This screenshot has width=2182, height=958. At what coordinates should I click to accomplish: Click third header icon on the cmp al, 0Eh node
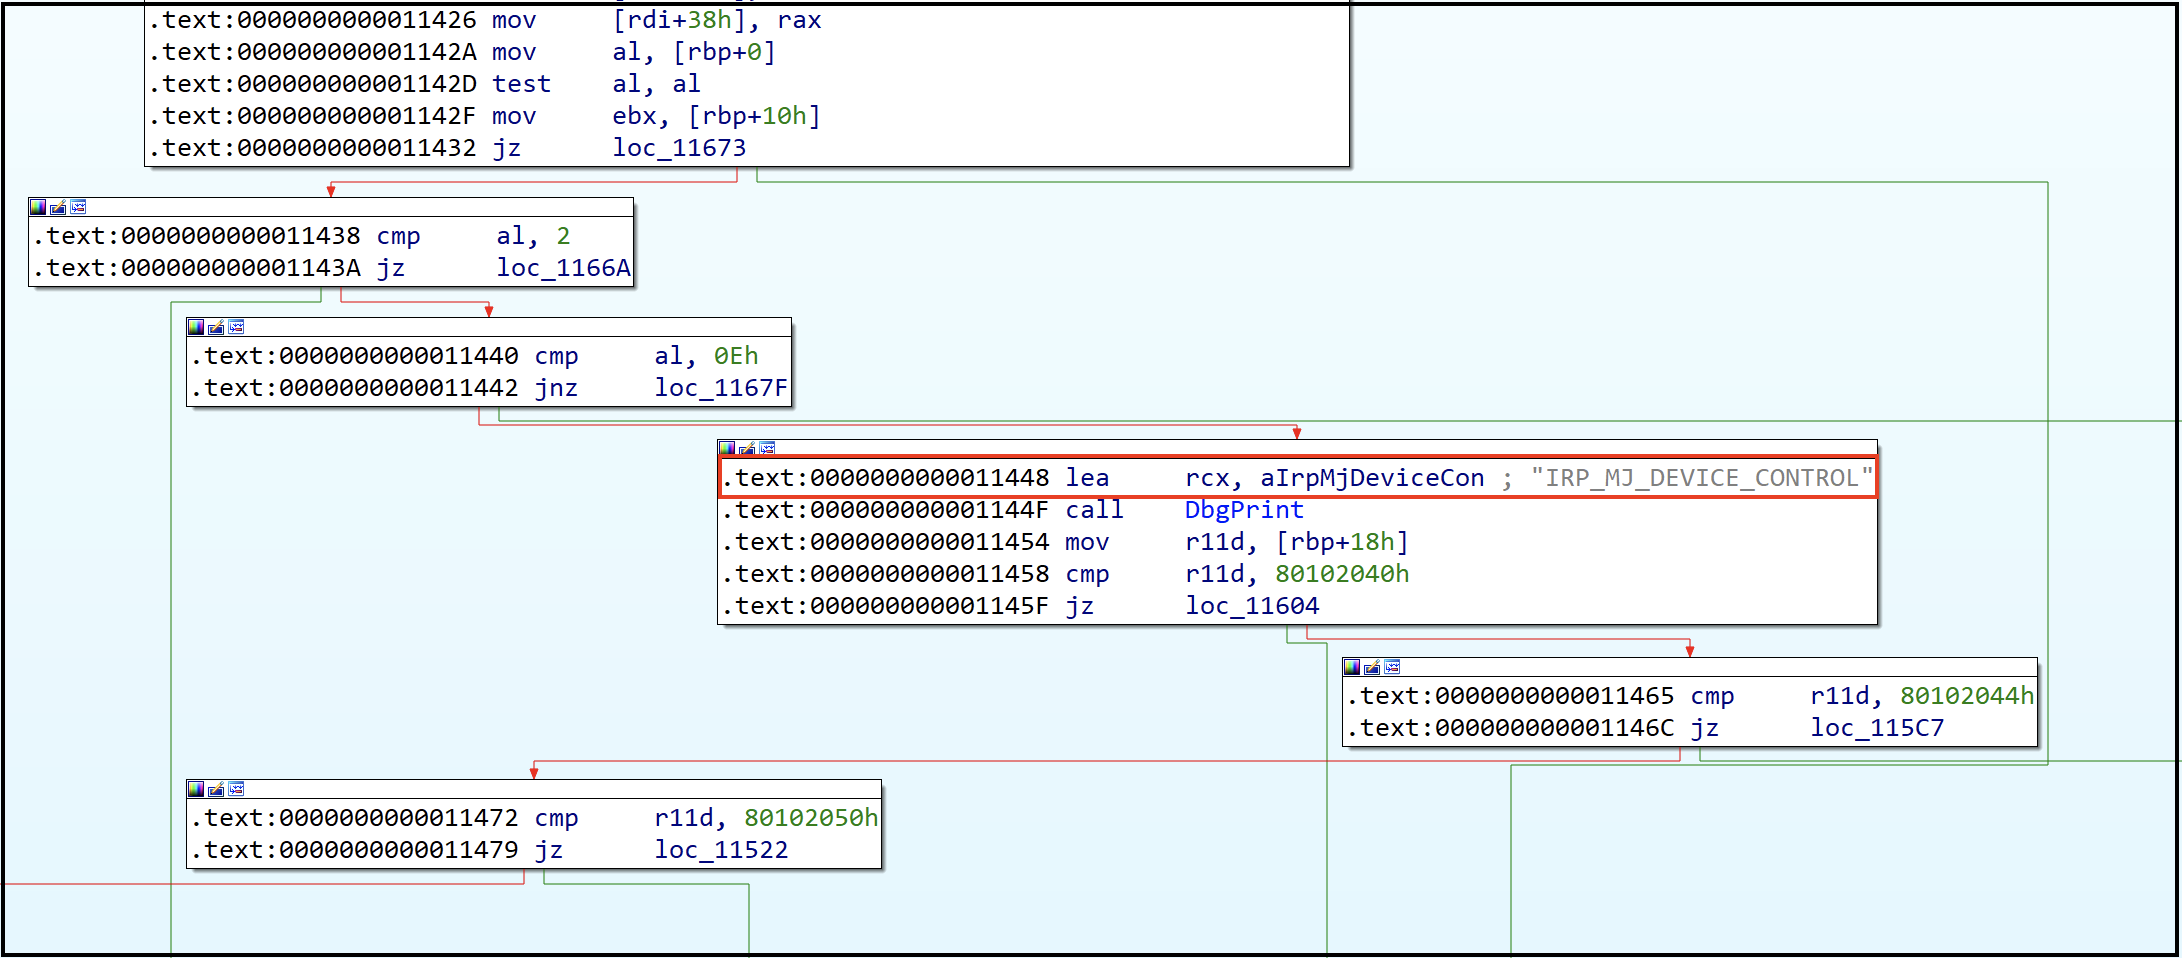[x=236, y=327]
